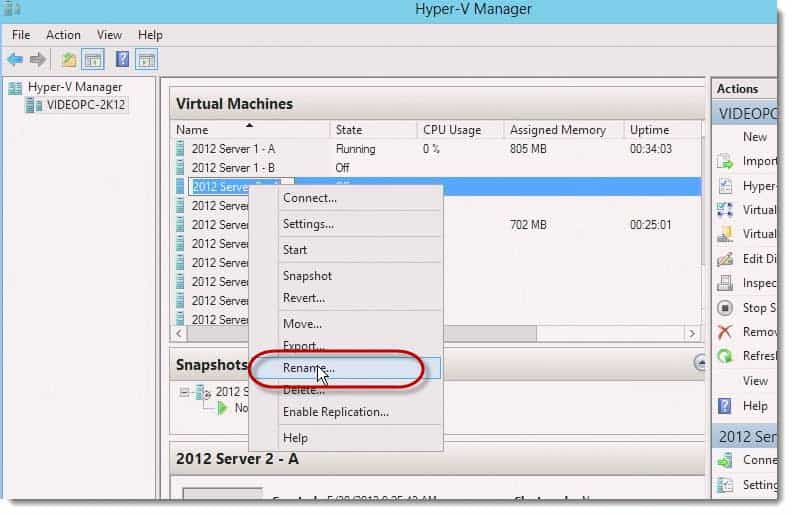Open the Help menu in the menu bar
This screenshot has width=792, height=514.
150,35
